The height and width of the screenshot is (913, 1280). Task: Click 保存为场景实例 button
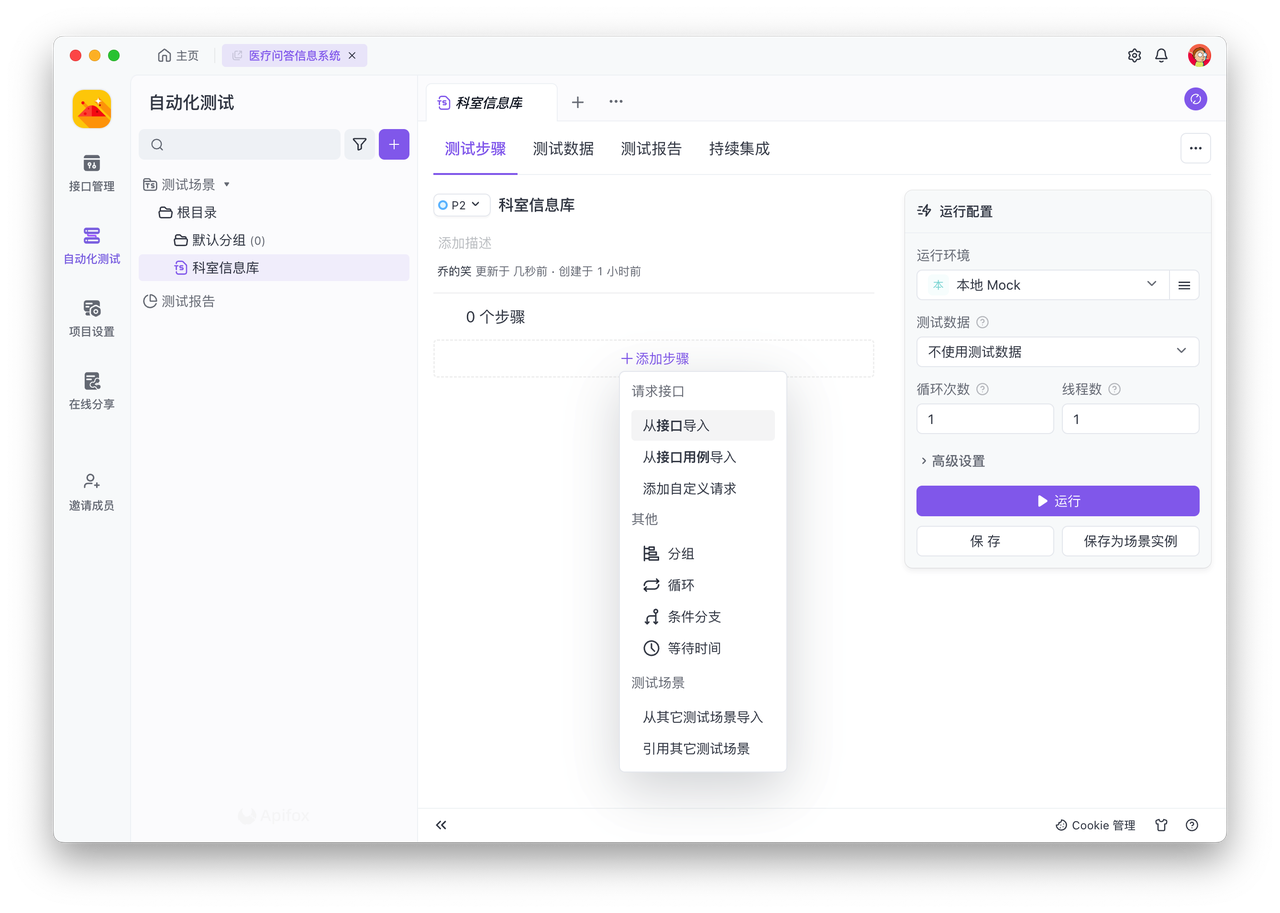[x=1130, y=541]
